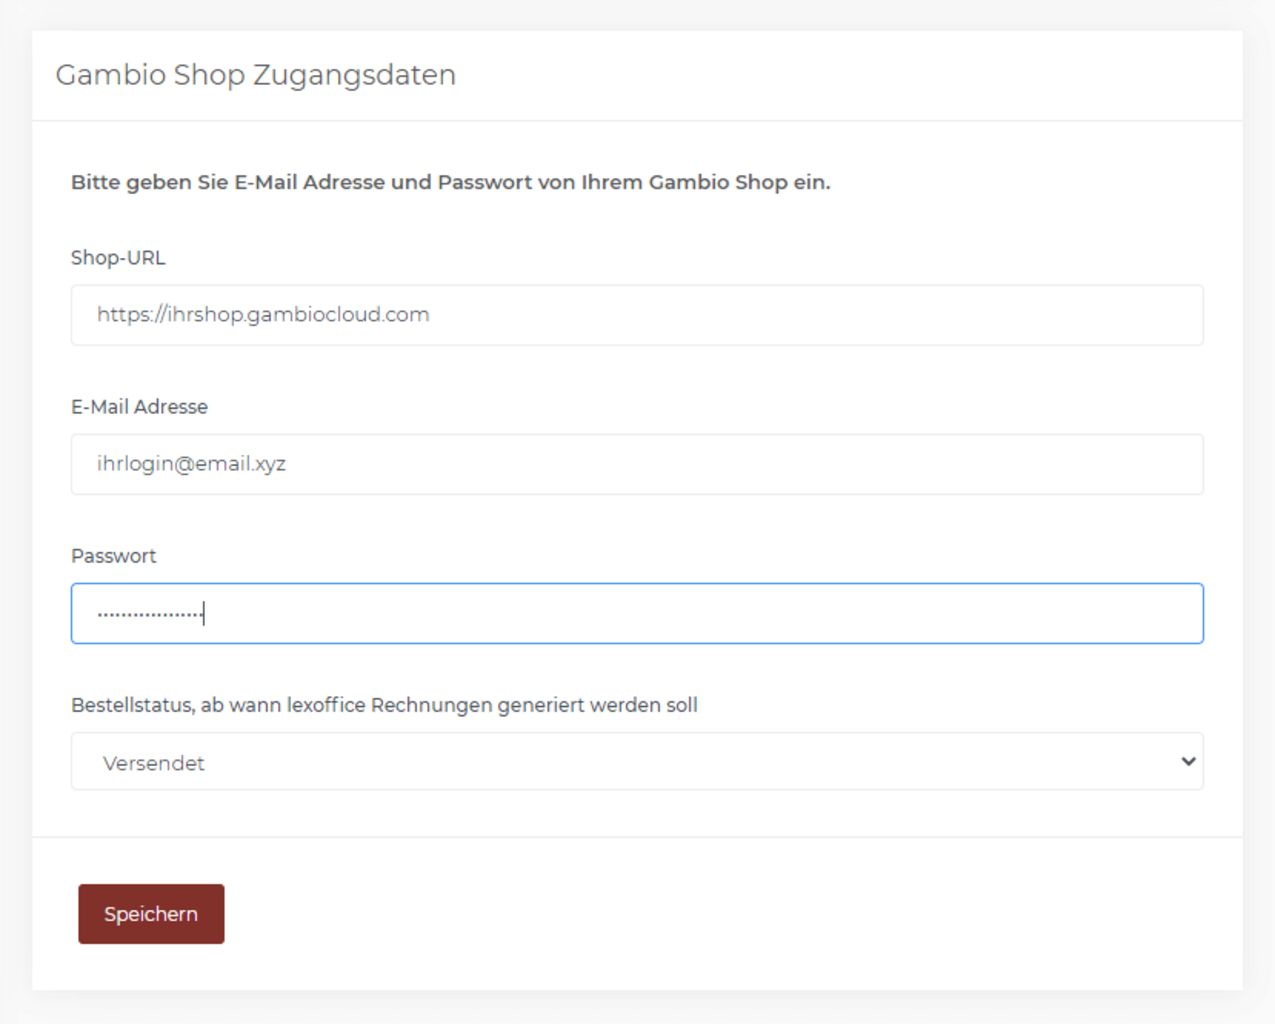Viewport: 1275px width, 1024px height.
Task: Click the E-Mail Adresse label
Action: click(x=139, y=407)
